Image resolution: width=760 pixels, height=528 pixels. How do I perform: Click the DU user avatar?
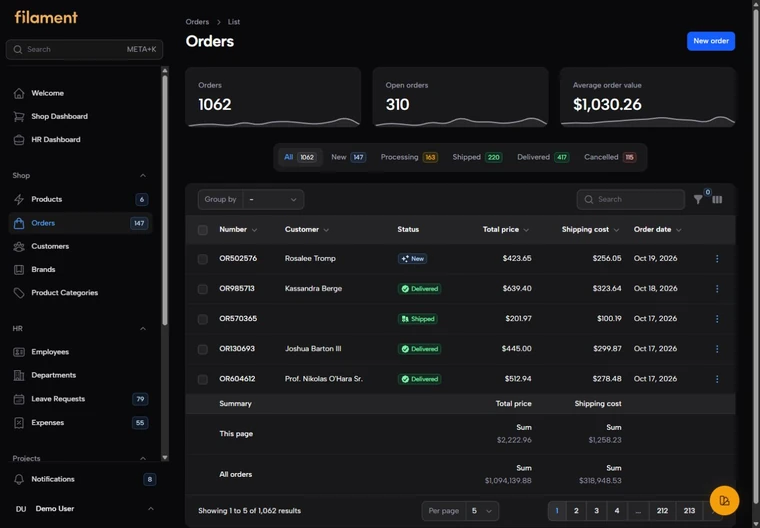[x=21, y=509]
